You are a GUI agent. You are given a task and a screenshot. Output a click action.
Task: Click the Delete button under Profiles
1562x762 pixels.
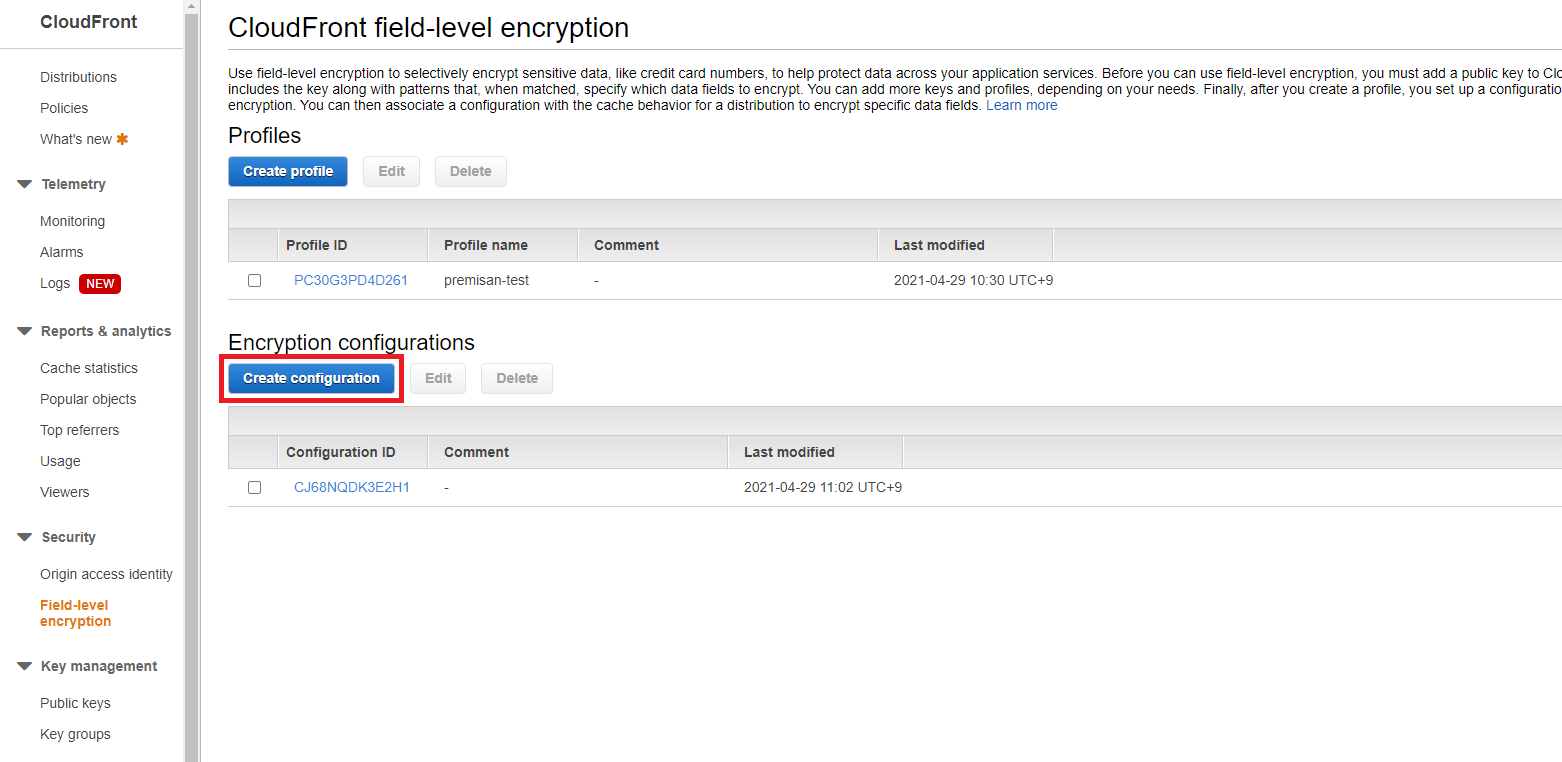470,171
